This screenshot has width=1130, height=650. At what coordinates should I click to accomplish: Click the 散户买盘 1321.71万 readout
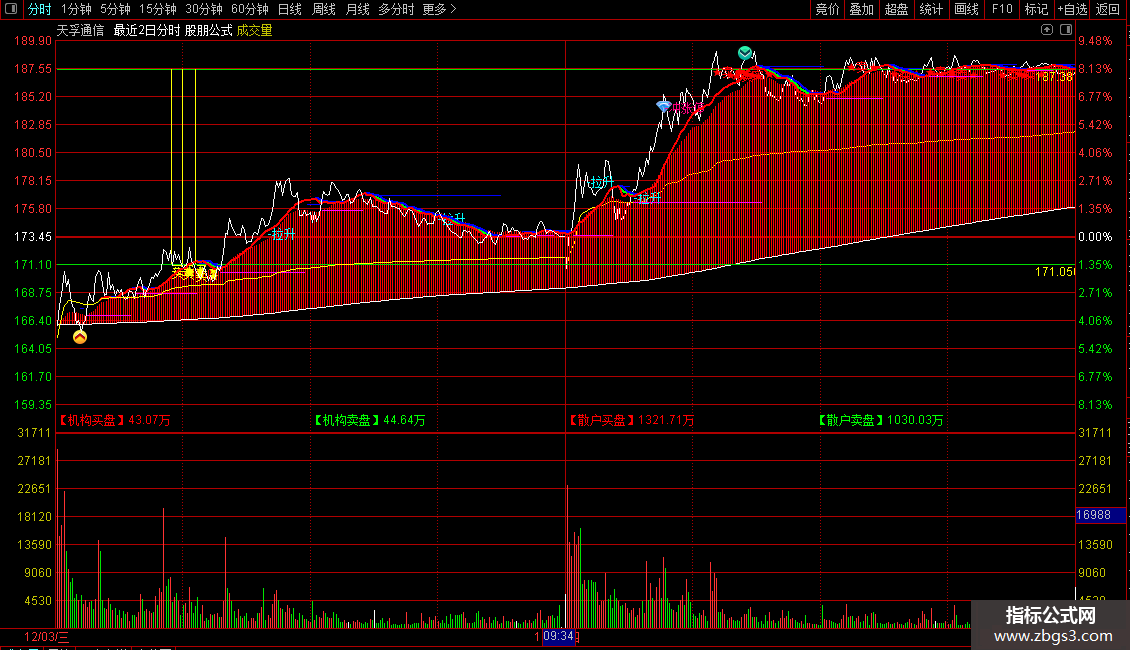click(631, 420)
